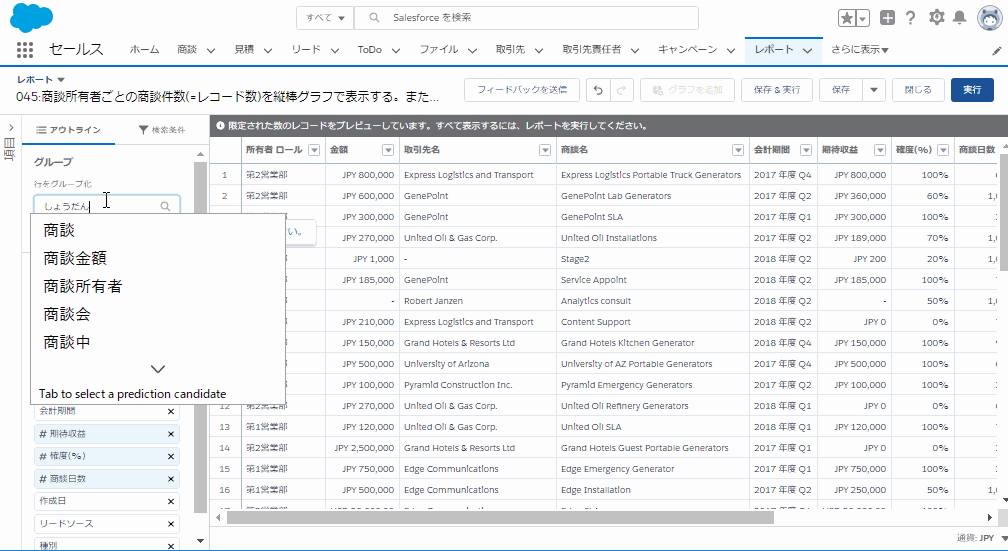Open the 取引先 tab

point(510,50)
